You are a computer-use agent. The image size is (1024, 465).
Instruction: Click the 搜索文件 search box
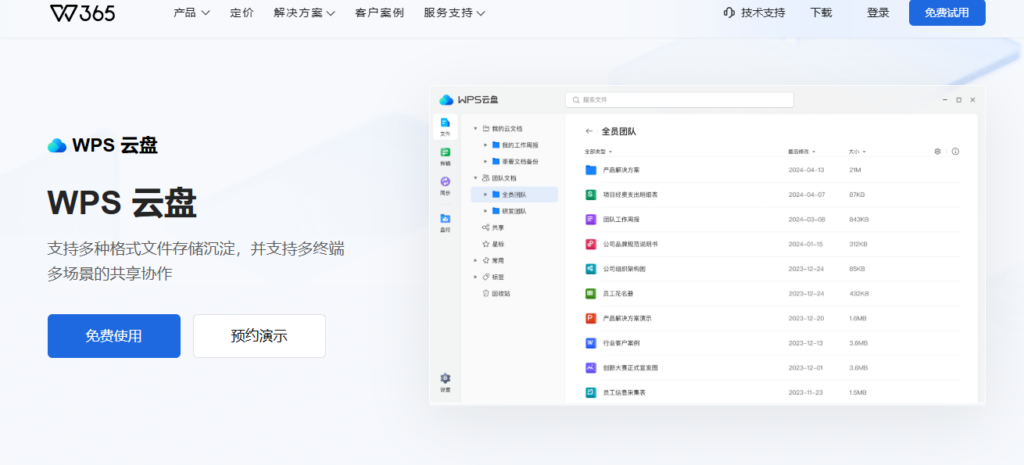[x=679, y=100]
